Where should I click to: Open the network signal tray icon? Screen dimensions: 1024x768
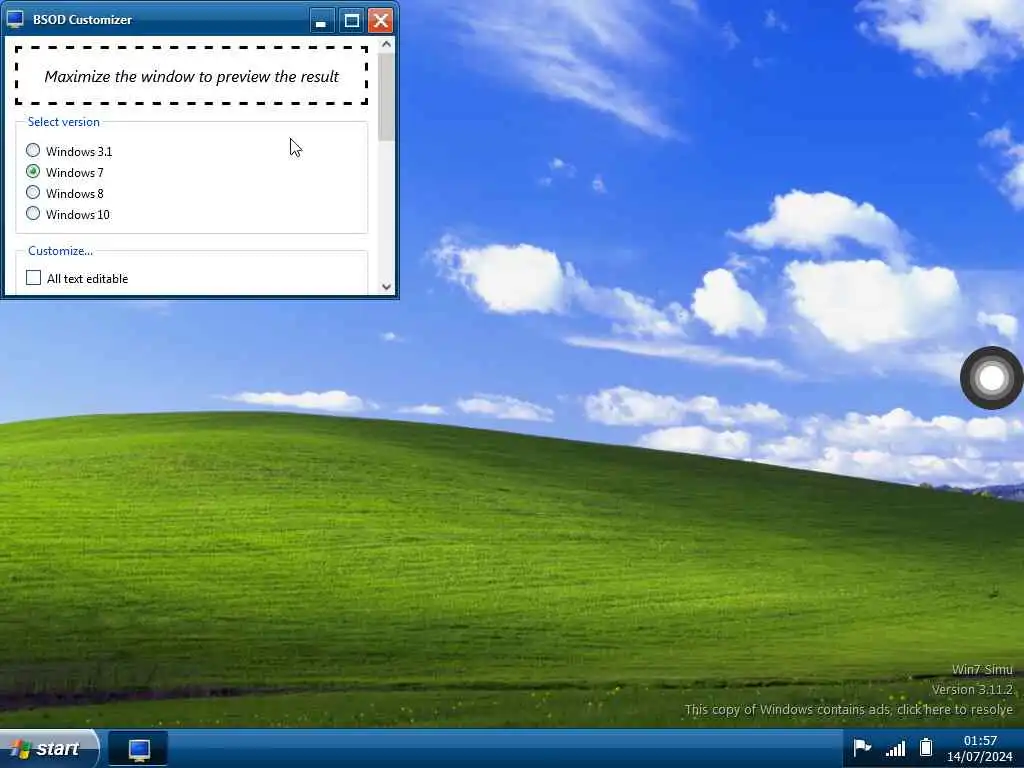(x=895, y=748)
